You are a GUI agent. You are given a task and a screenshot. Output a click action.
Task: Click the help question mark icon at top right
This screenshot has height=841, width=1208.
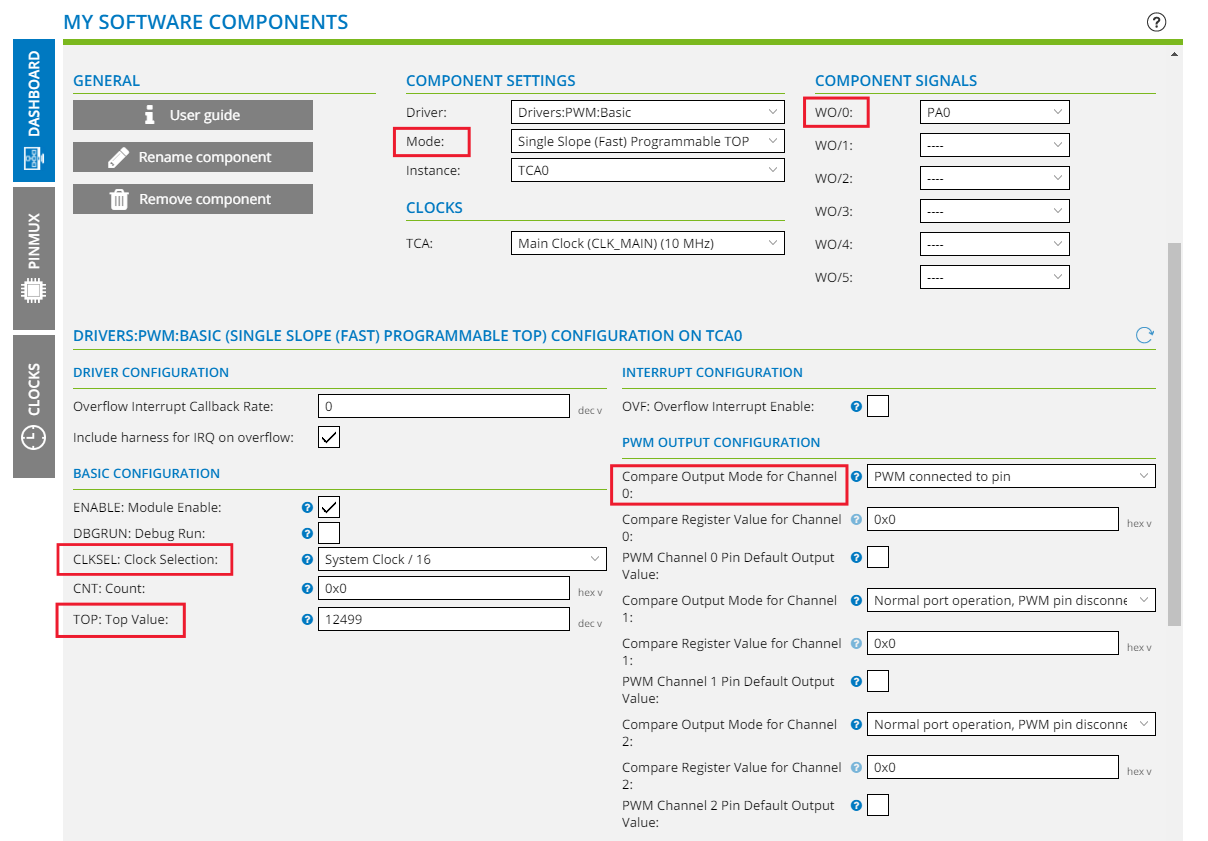click(x=1156, y=22)
